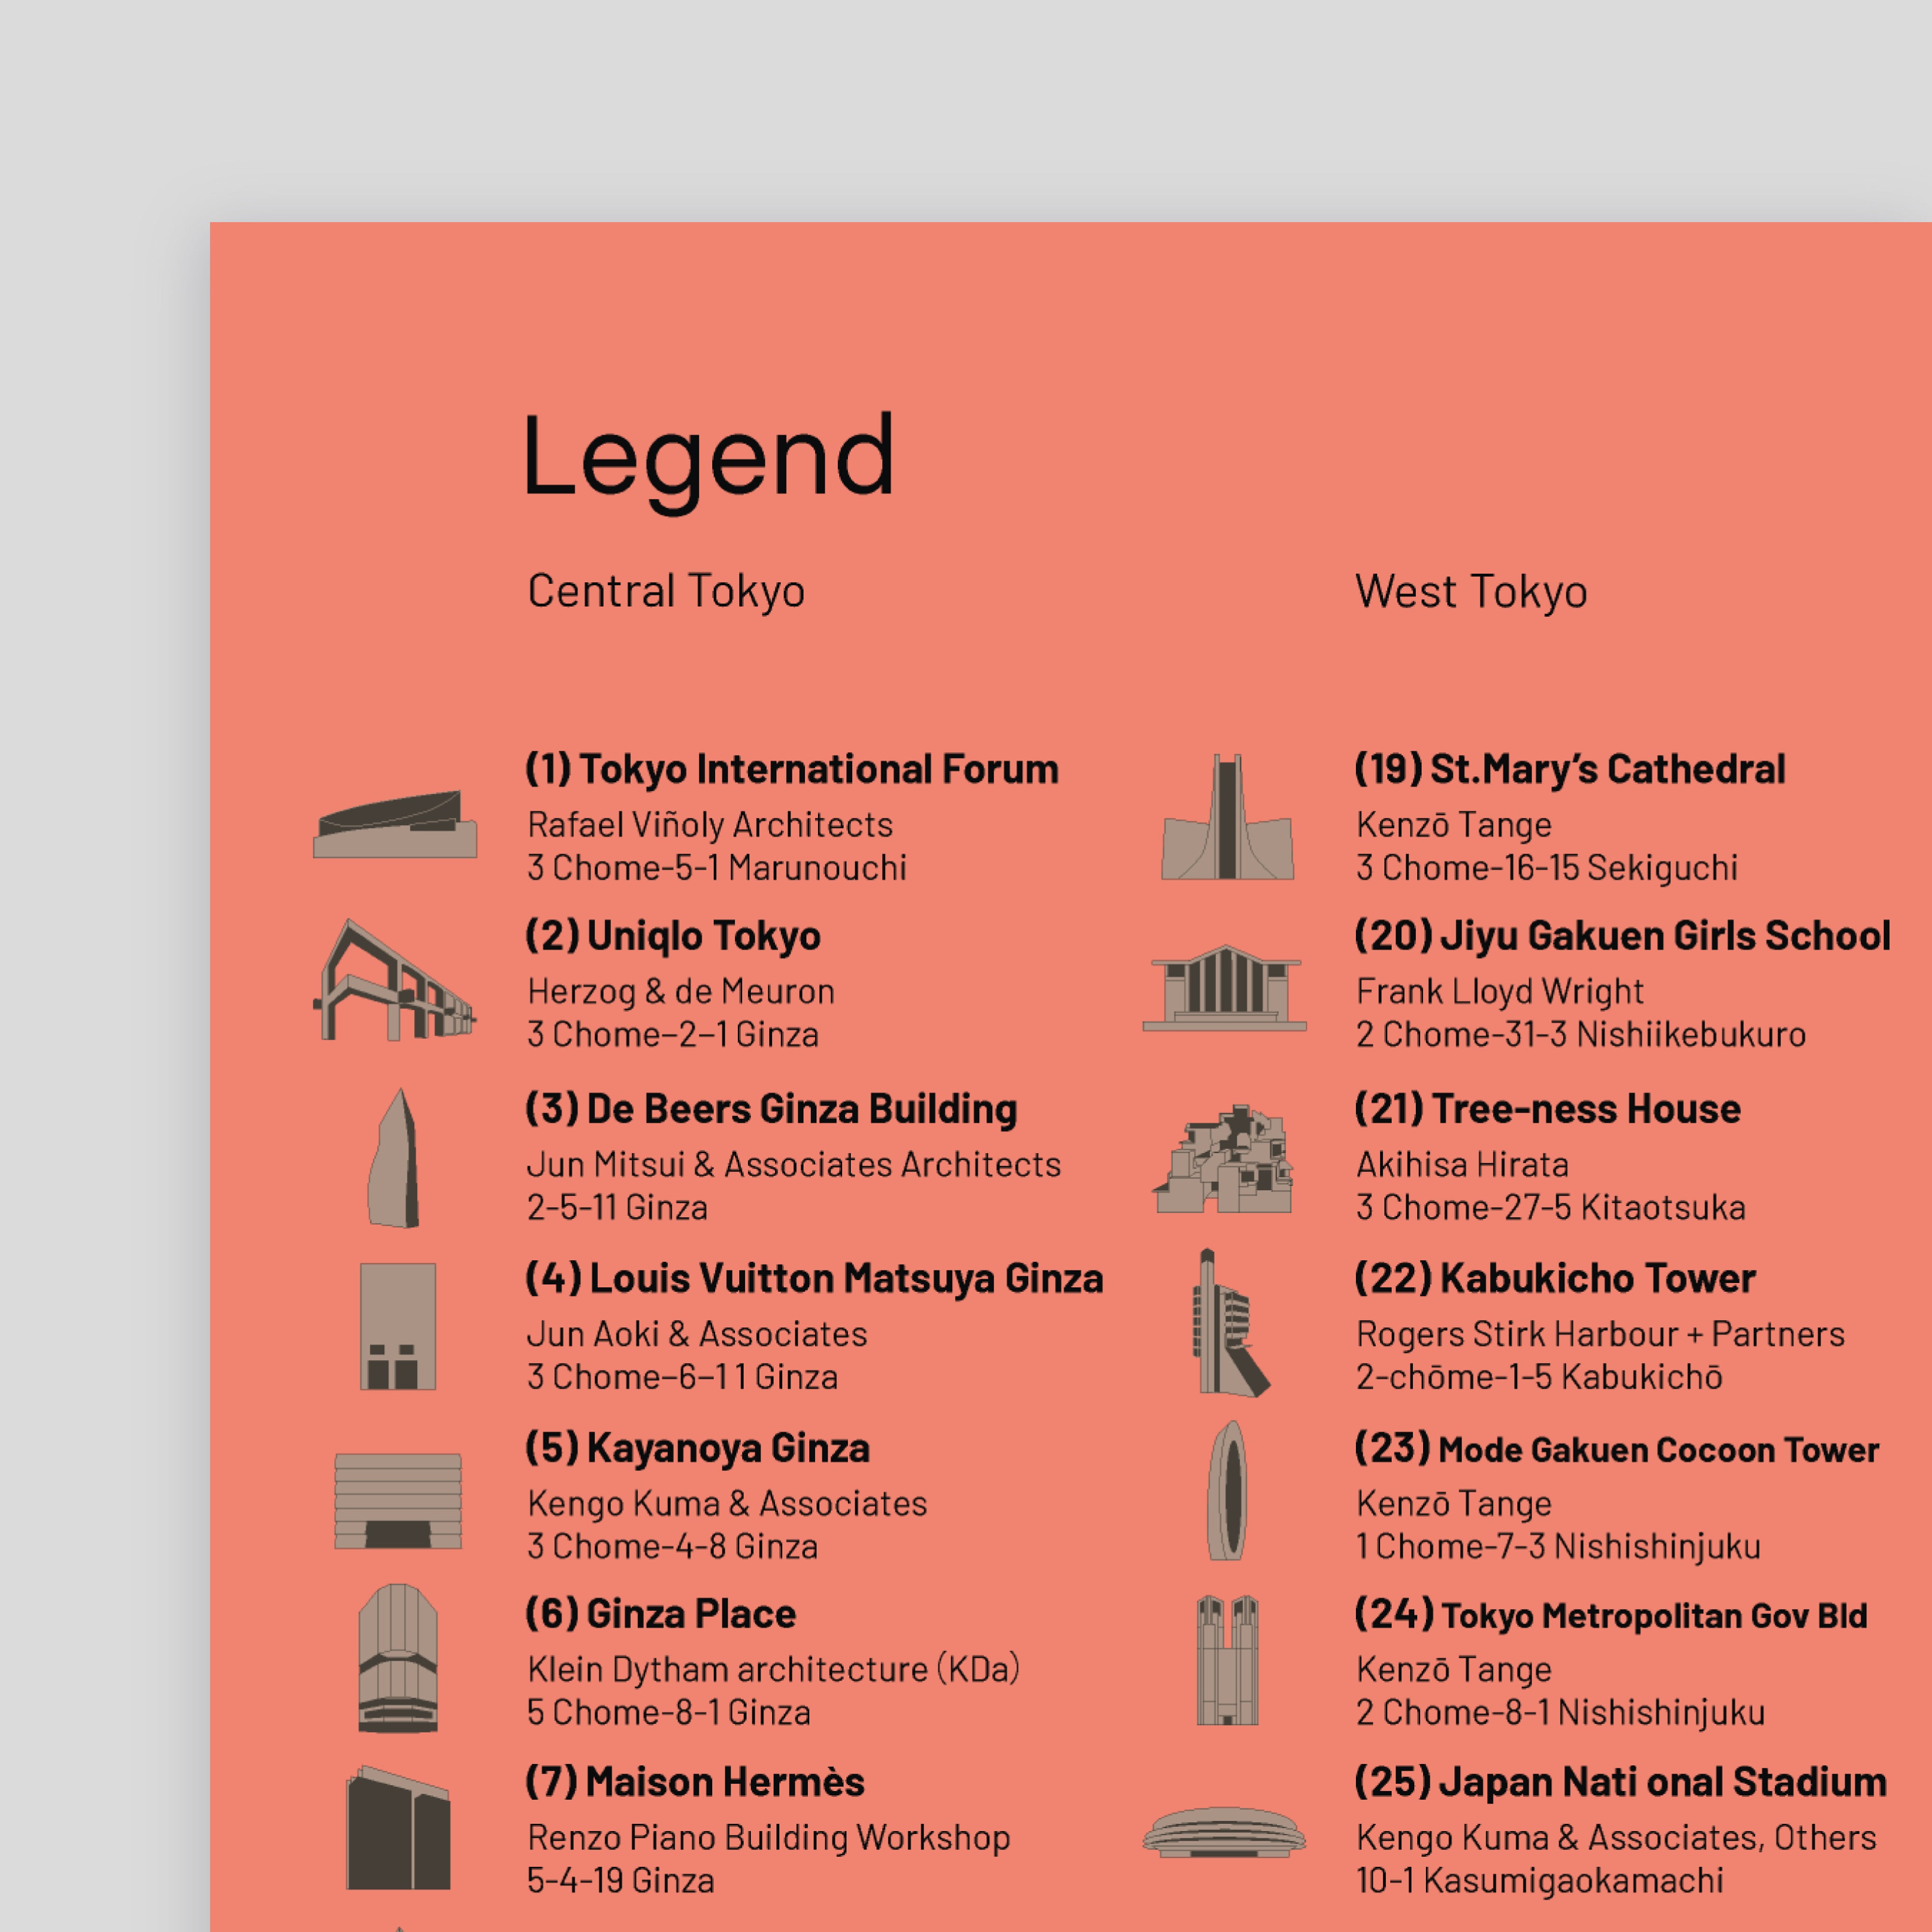
Task: Click the St. Mary's Cathedral icon
Action: 1227,817
